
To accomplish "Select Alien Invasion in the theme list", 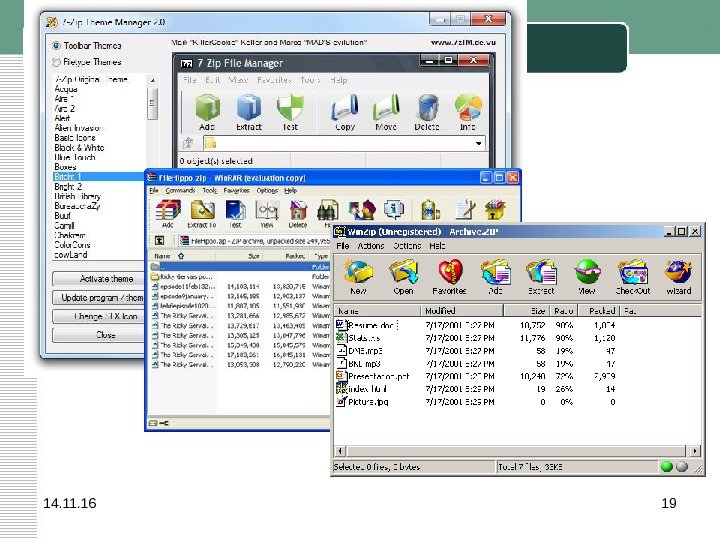I will tap(79, 128).
